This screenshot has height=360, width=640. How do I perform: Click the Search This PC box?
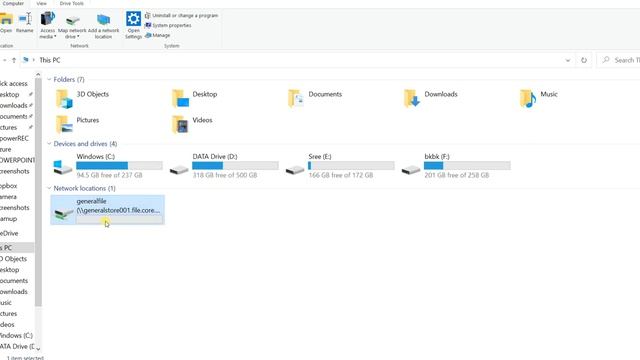[618, 60]
